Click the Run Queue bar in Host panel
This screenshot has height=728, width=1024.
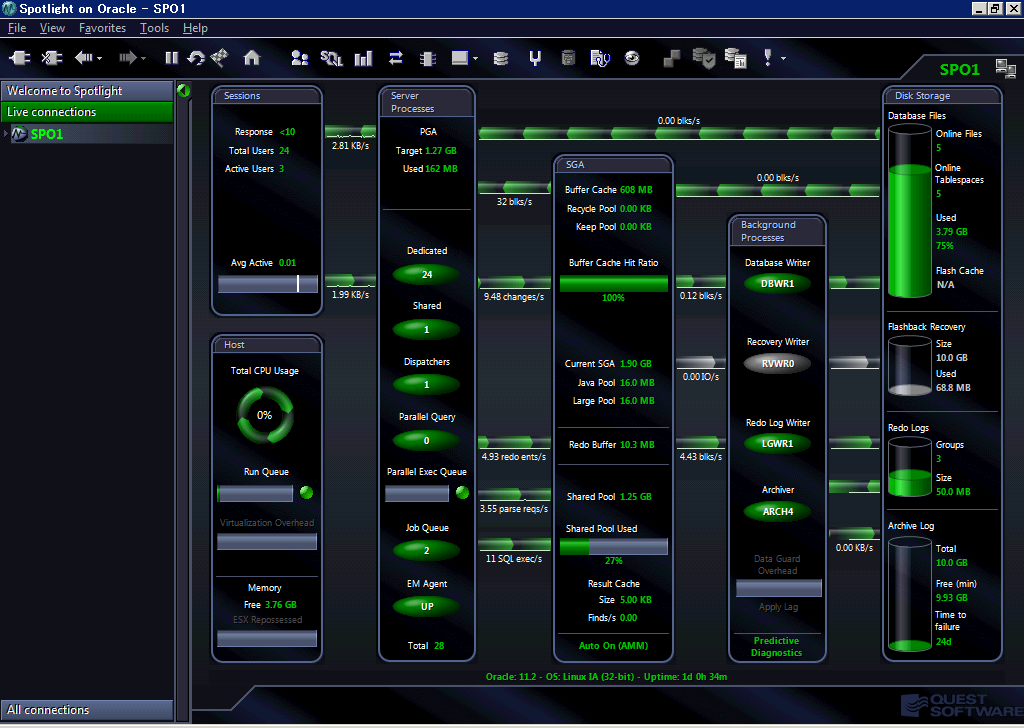(255, 494)
